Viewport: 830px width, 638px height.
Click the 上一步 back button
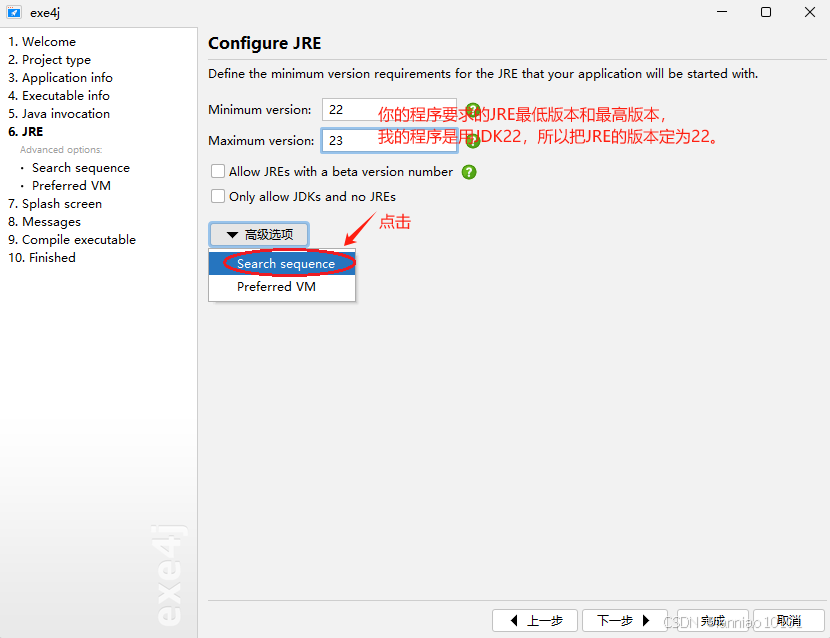point(535,621)
